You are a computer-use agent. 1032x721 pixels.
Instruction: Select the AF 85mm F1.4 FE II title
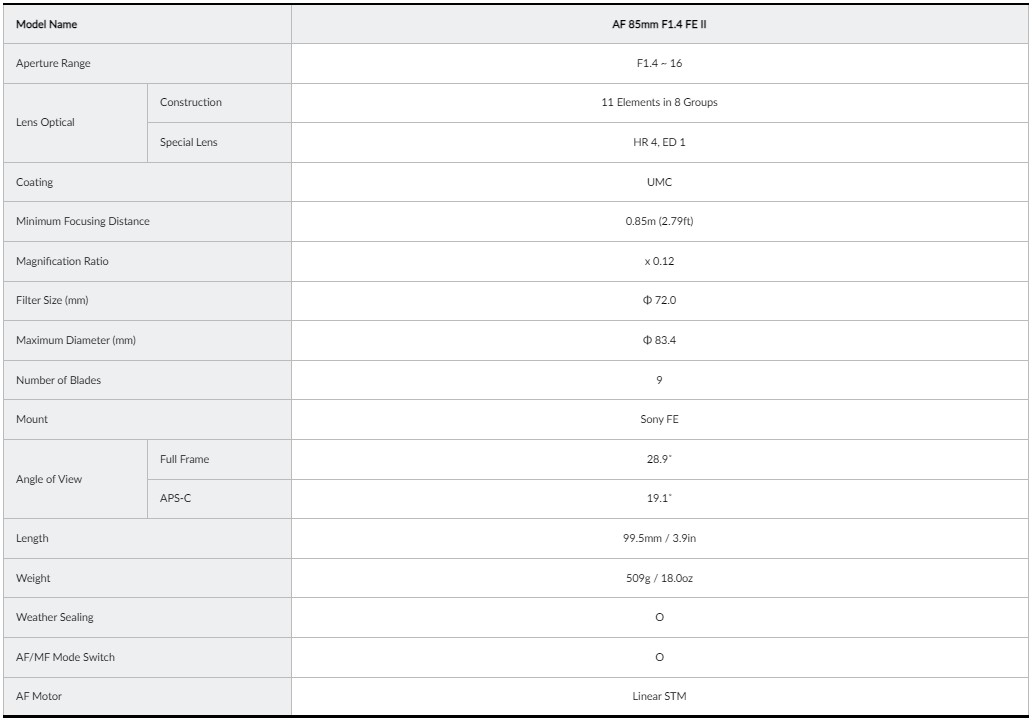659,24
